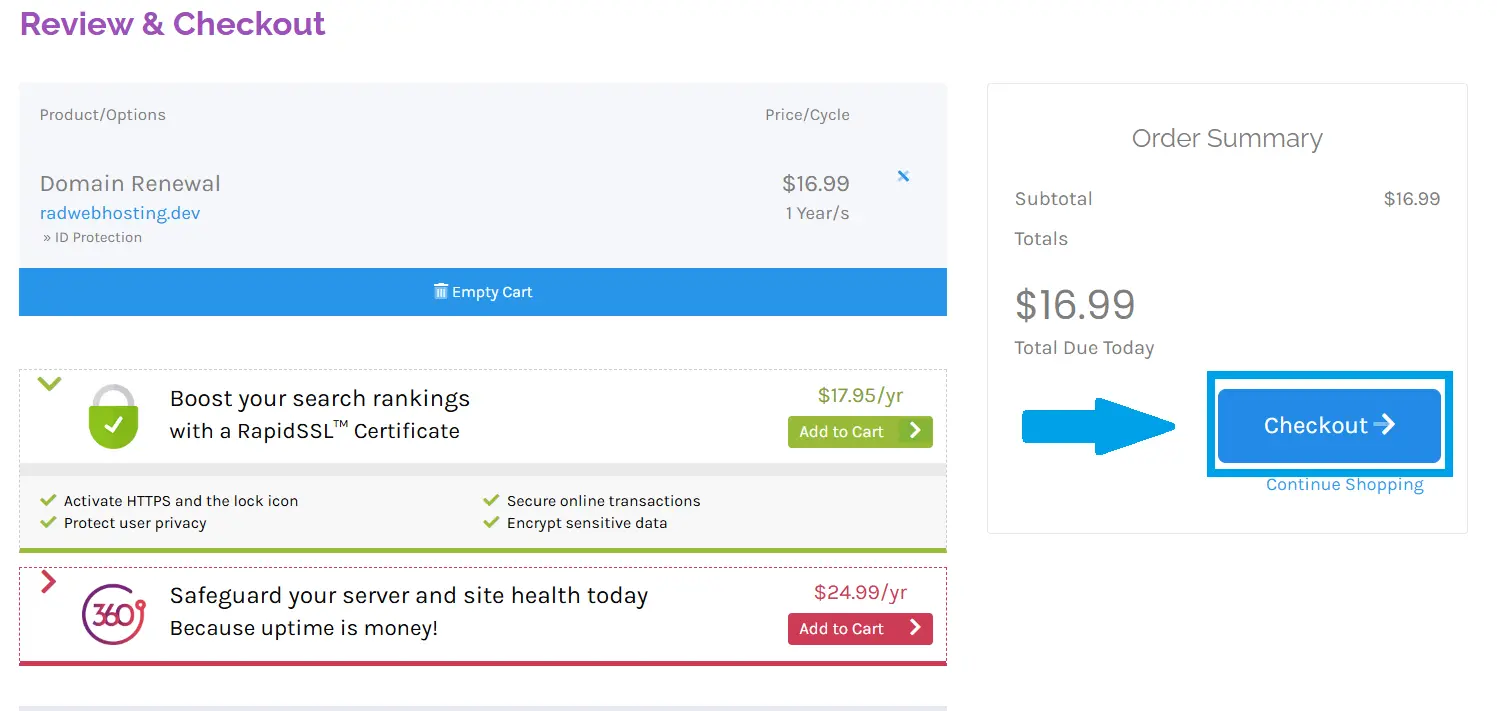Click the green checkmark beside Activate HTTPS
The image size is (1497, 711).
pyautogui.click(x=49, y=500)
